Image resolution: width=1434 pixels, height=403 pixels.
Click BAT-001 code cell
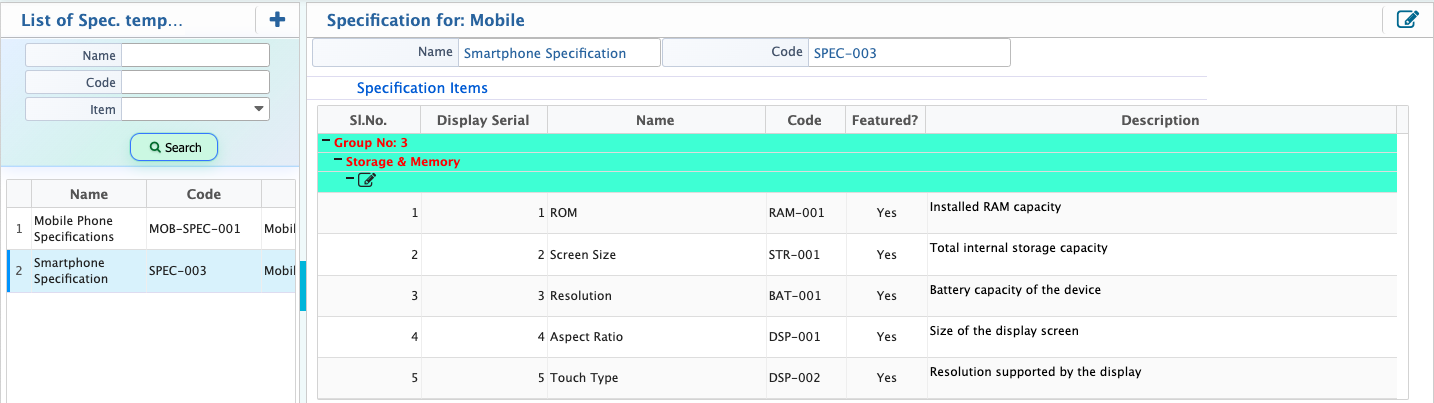coord(795,296)
